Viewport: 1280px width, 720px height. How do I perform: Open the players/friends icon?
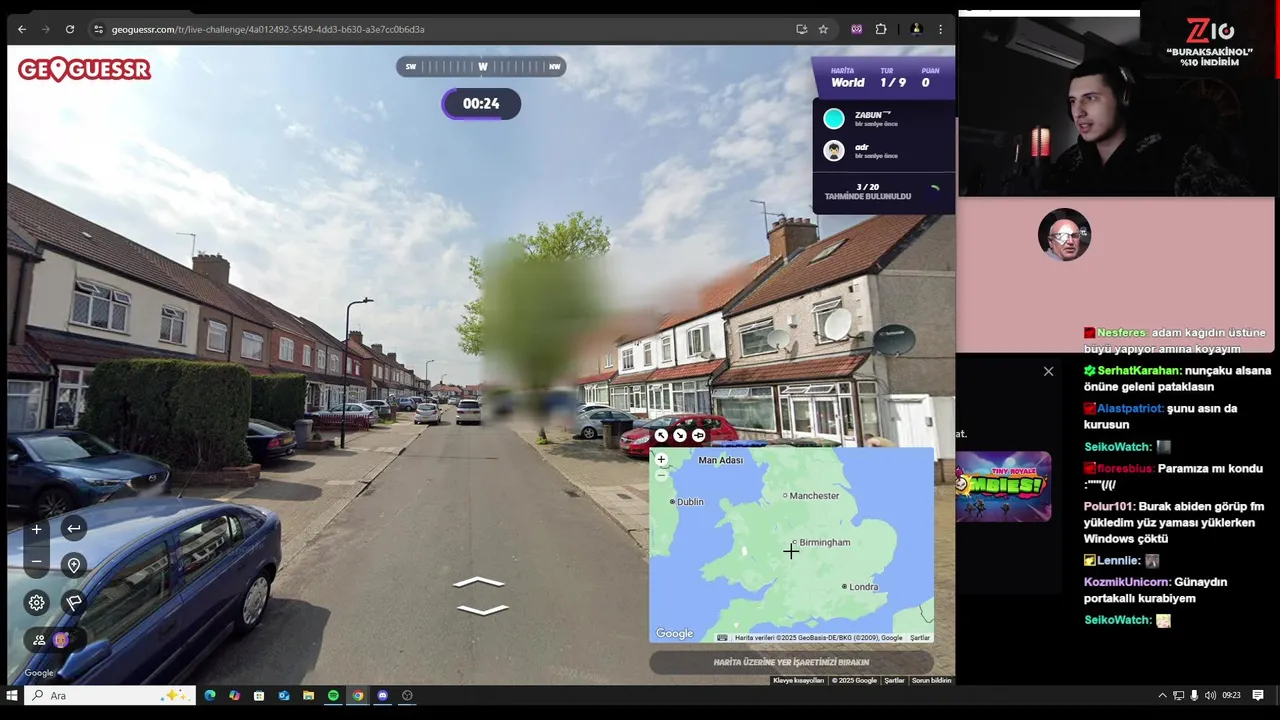pos(39,640)
